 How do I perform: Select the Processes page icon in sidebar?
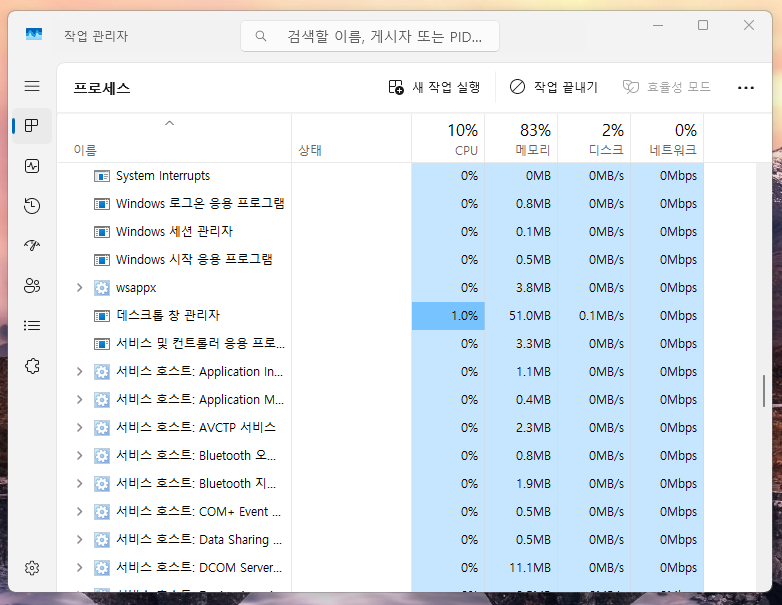(x=32, y=126)
